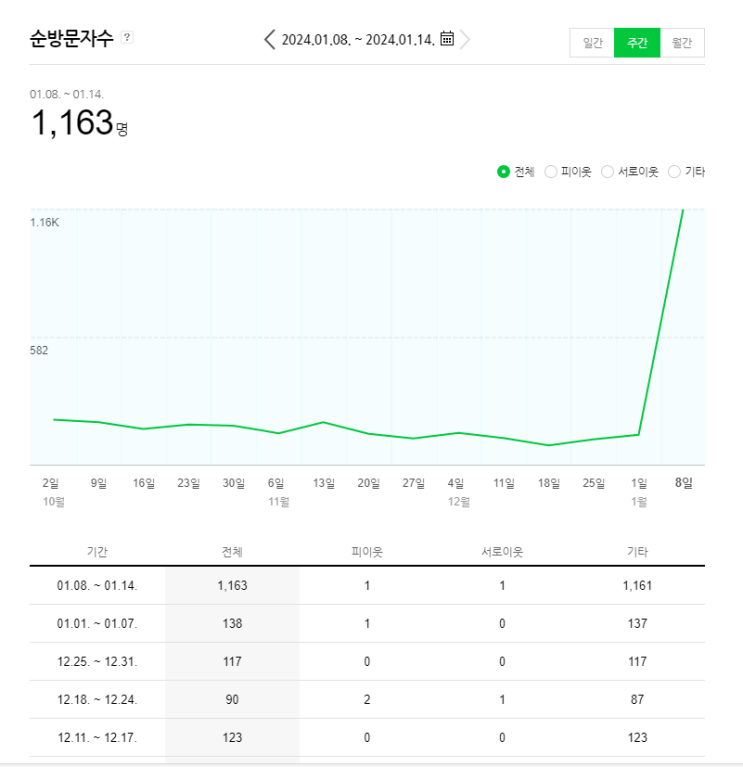Screen dimensions: 743x767
Task: Go to previous week with left arrow
Action: (269, 39)
